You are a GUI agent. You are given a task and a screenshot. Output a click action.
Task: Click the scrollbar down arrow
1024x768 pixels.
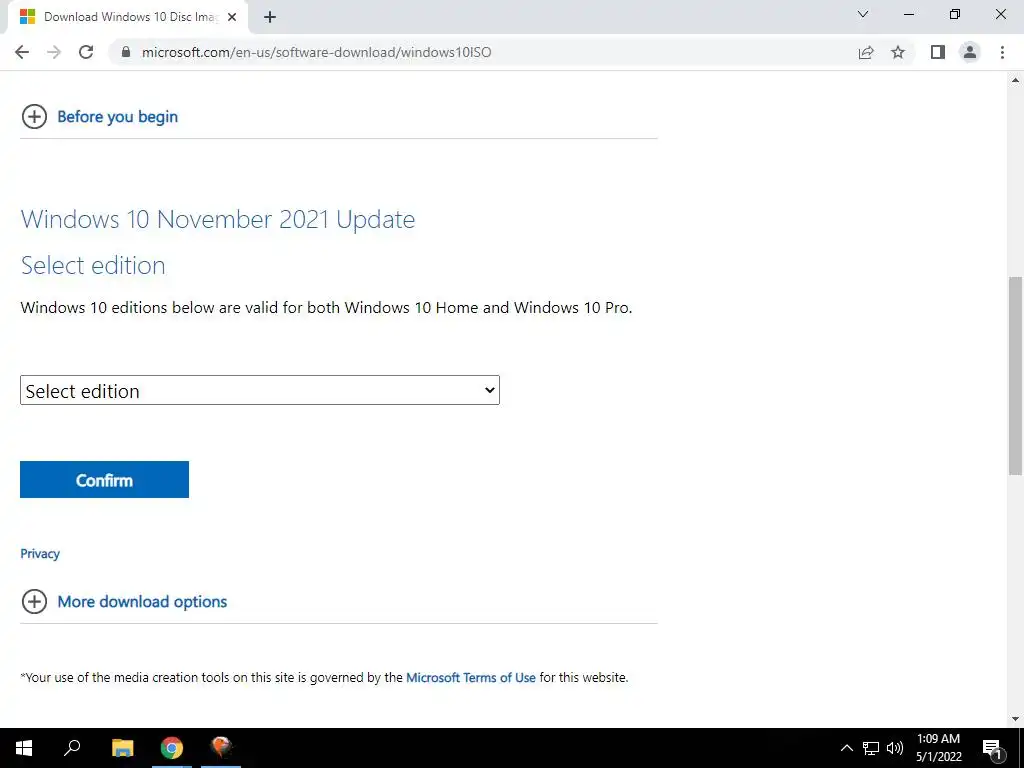pyautogui.click(x=1015, y=720)
